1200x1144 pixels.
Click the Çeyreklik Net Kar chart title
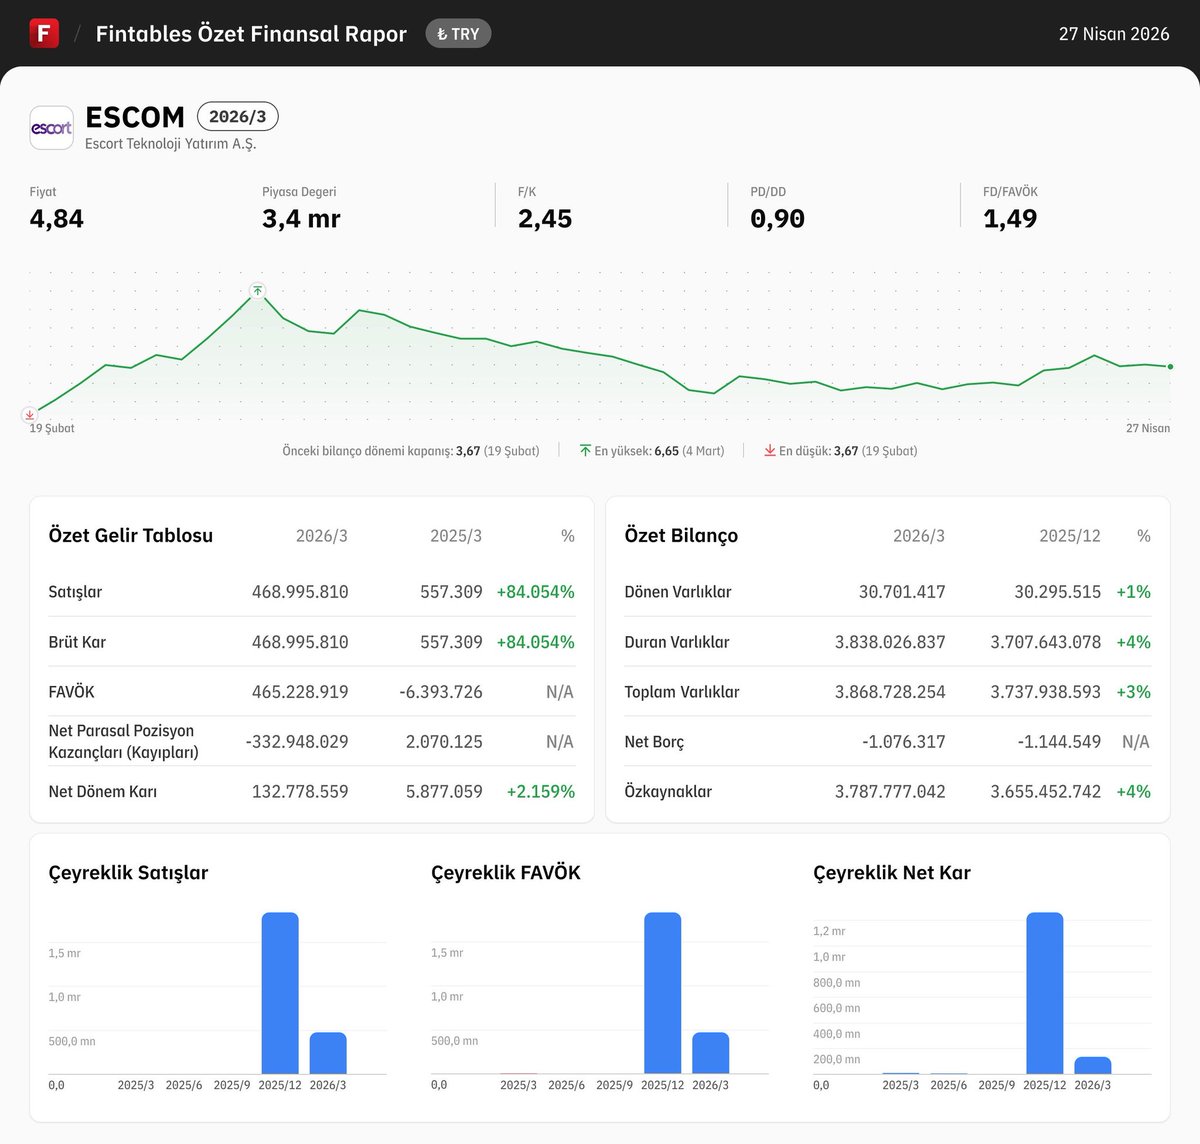(x=892, y=873)
